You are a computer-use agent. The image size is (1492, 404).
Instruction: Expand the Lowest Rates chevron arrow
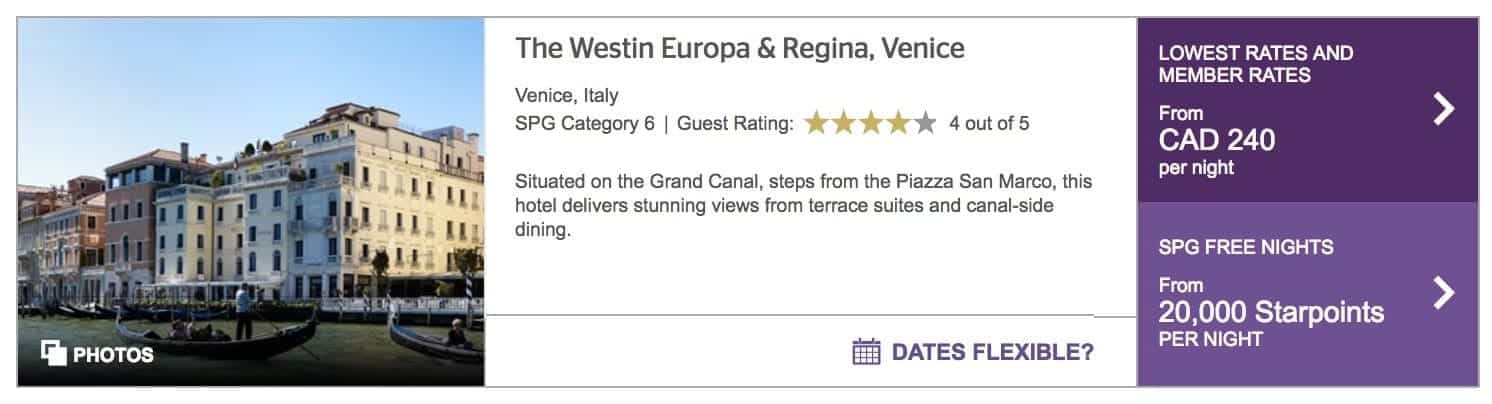(x=1444, y=108)
